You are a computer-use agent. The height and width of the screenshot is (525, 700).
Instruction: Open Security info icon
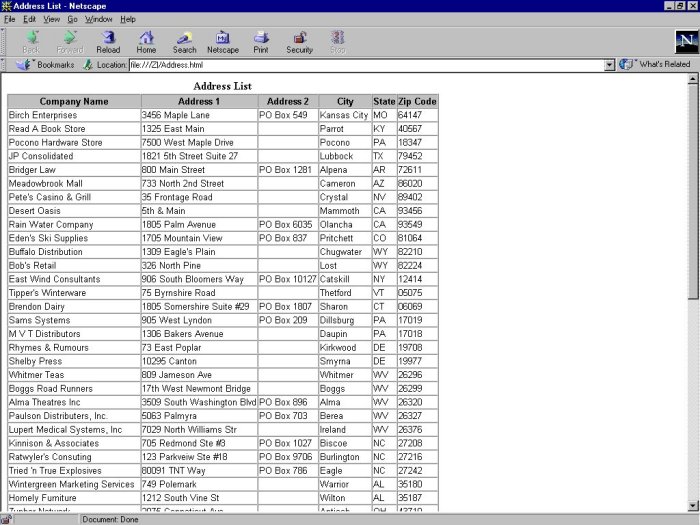point(299,40)
